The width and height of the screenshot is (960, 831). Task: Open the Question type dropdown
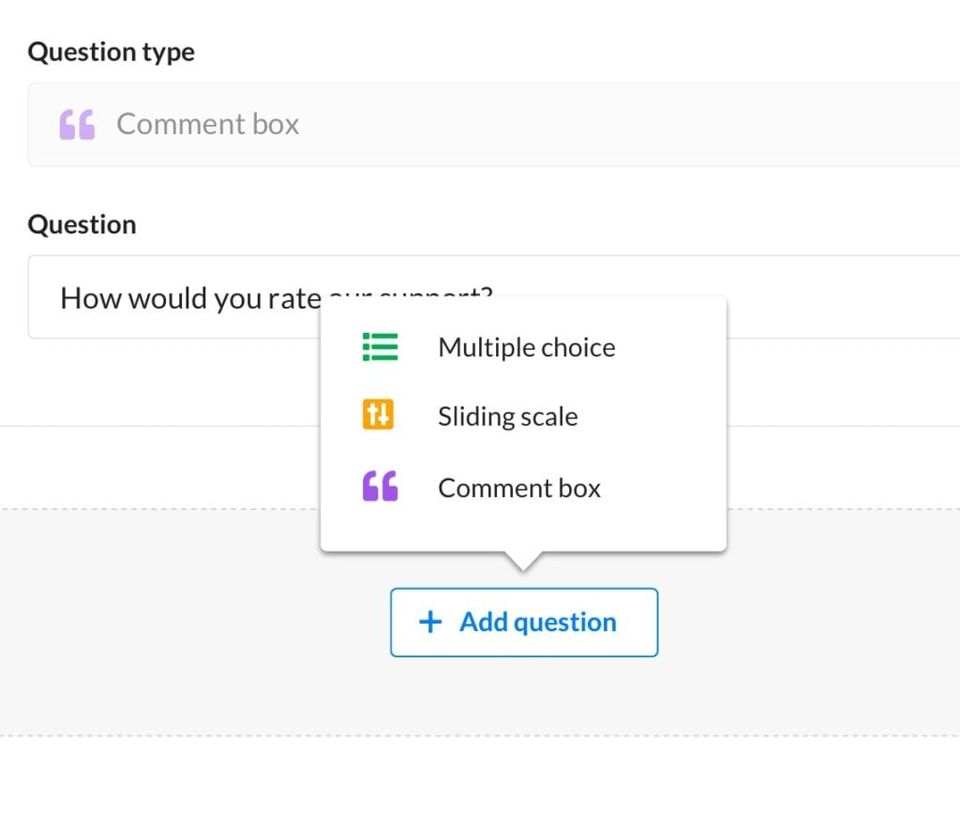pos(600,125)
